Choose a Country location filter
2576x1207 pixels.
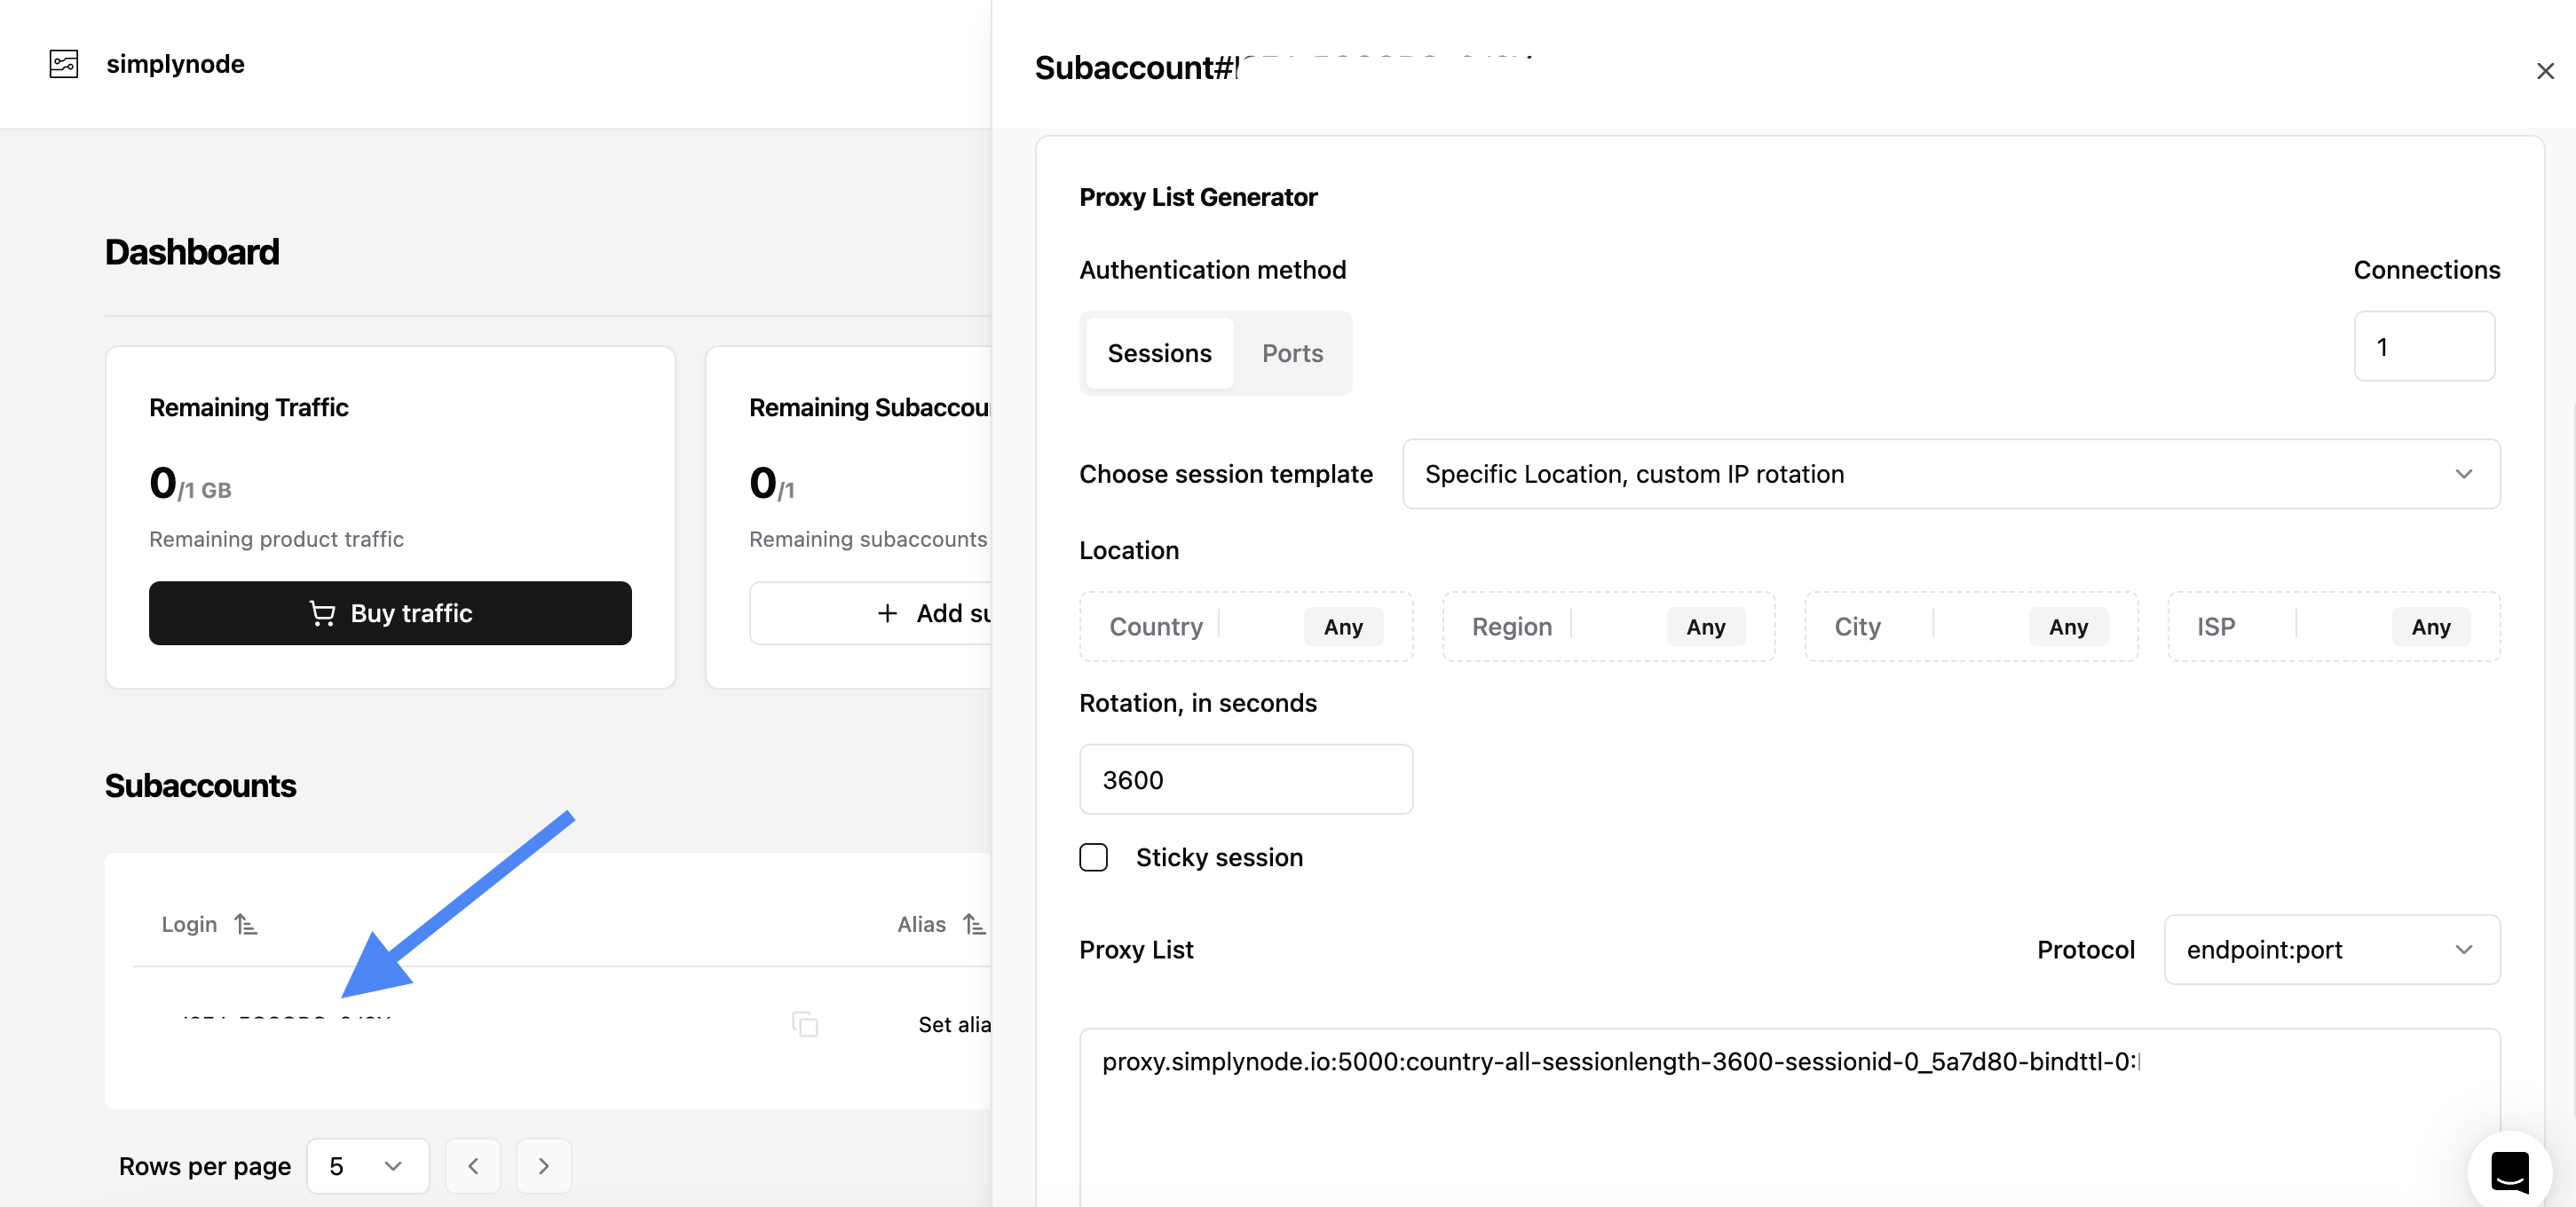[x=1246, y=627]
